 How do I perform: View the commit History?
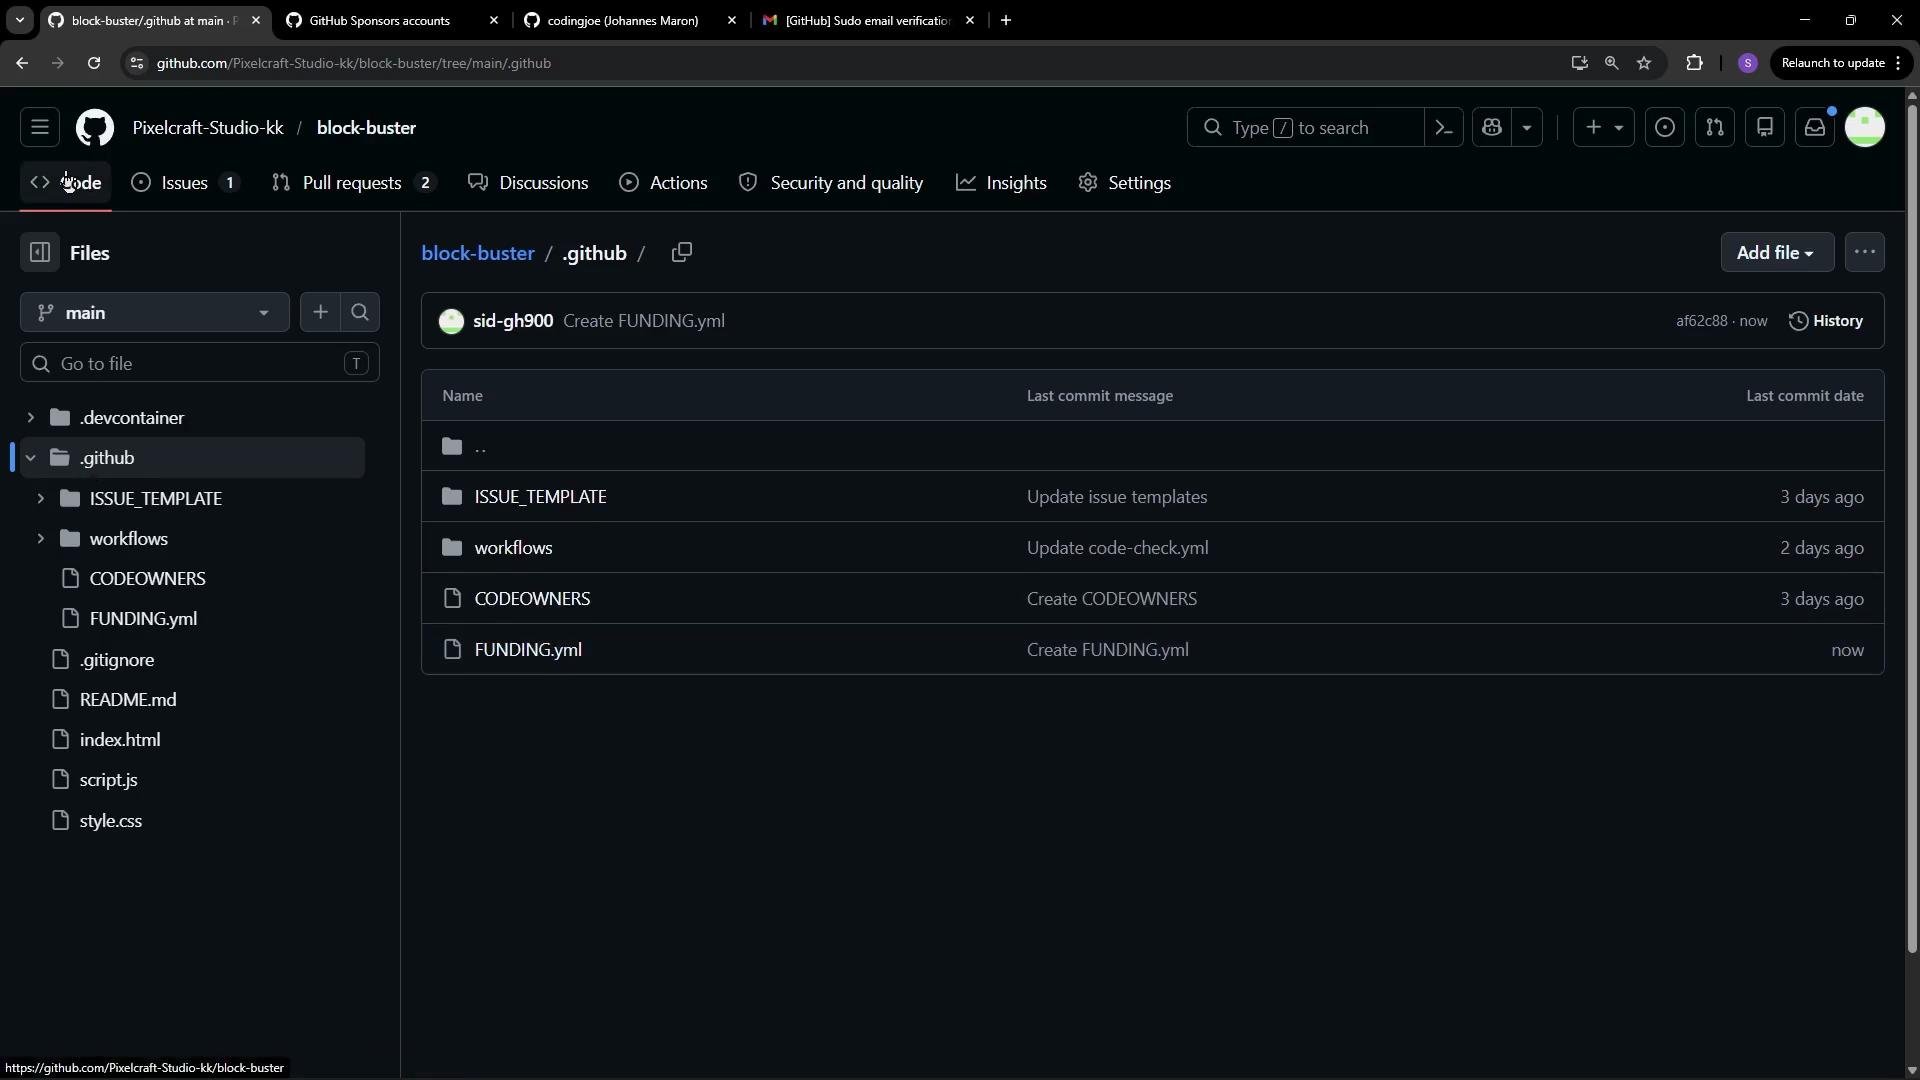coord(1826,321)
